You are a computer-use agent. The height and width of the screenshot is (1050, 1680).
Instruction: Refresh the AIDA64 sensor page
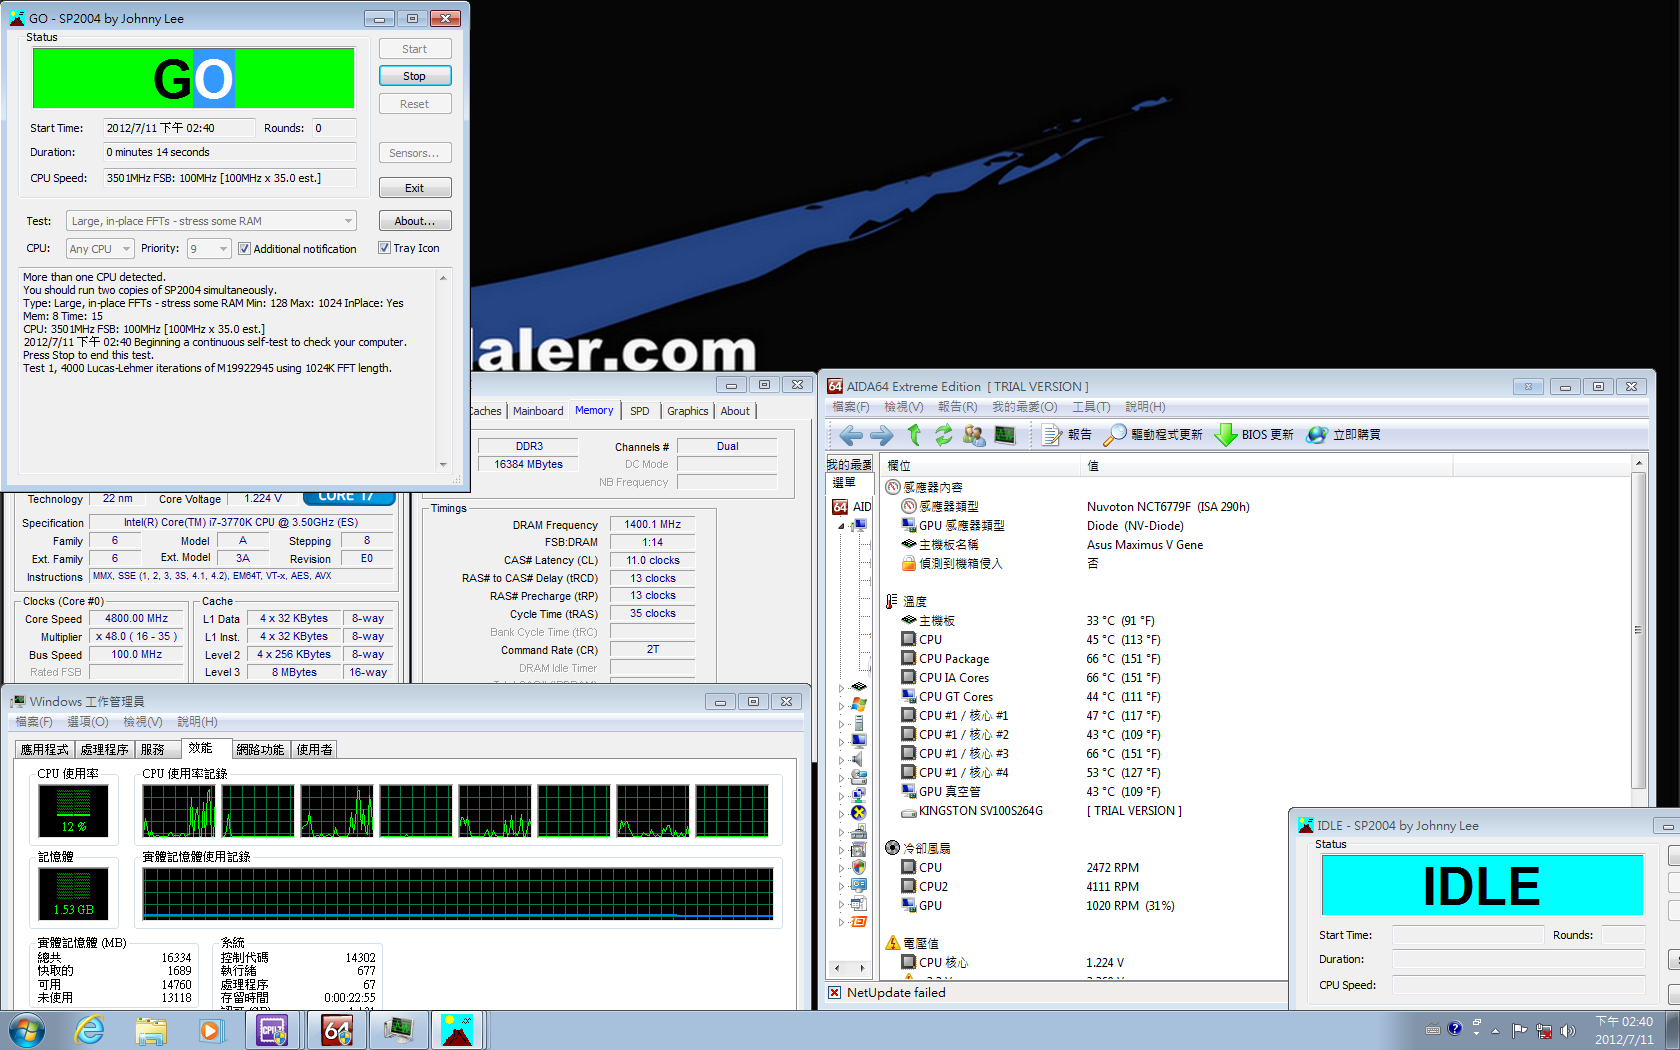coord(943,435)
